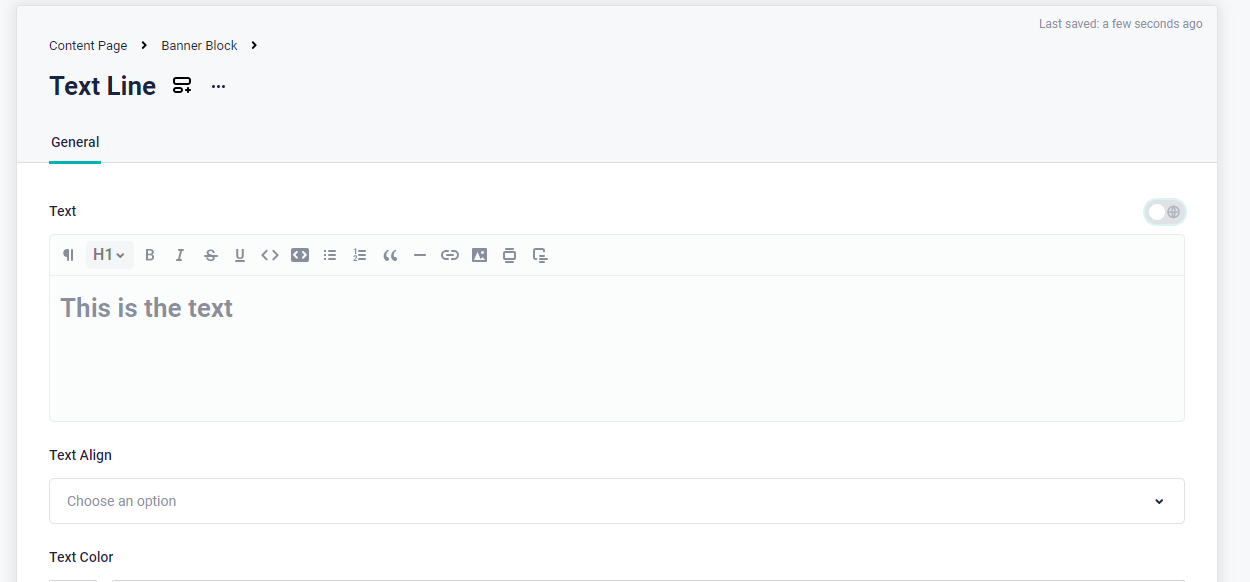This screenshot has width=1250, height=582.
Task: Insert a hyperlink into the text
Action: (x=450, y=255)
